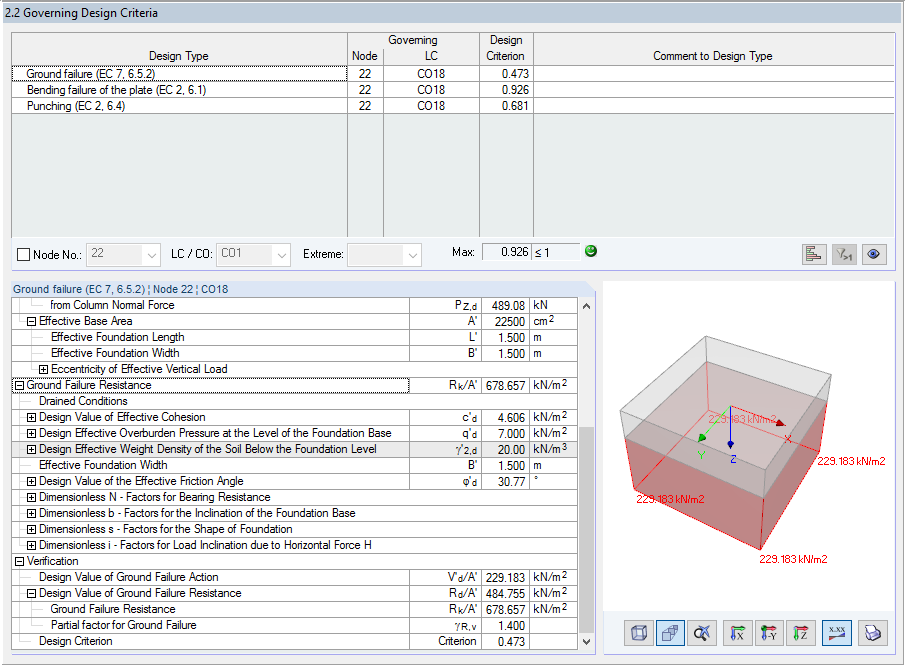The image size is (906, 667).
Task: Switch to wireframe model view
Action: pyautogui.click(x=637, y=632)
